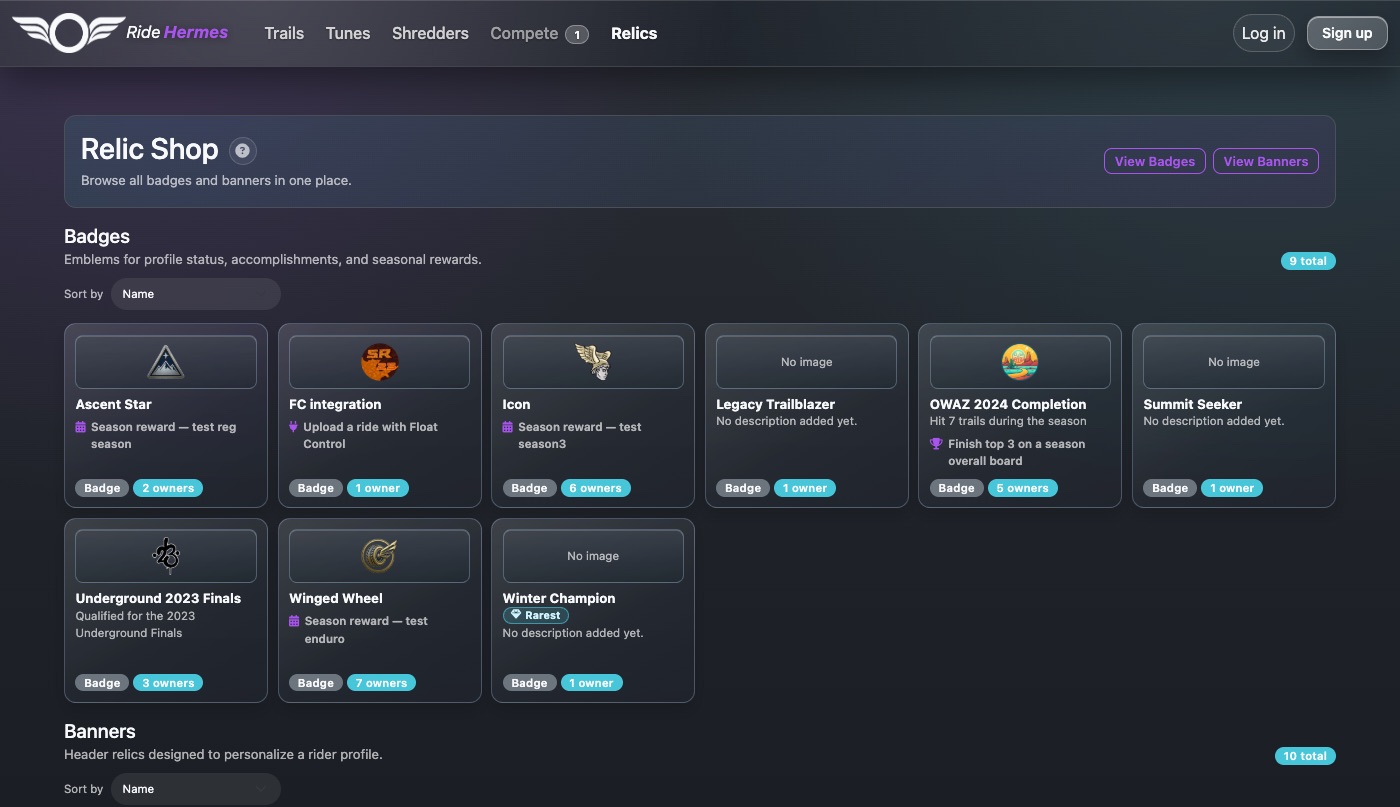Select the Icon badge winged figure image

pyautogui.click(x=593, y=362)
